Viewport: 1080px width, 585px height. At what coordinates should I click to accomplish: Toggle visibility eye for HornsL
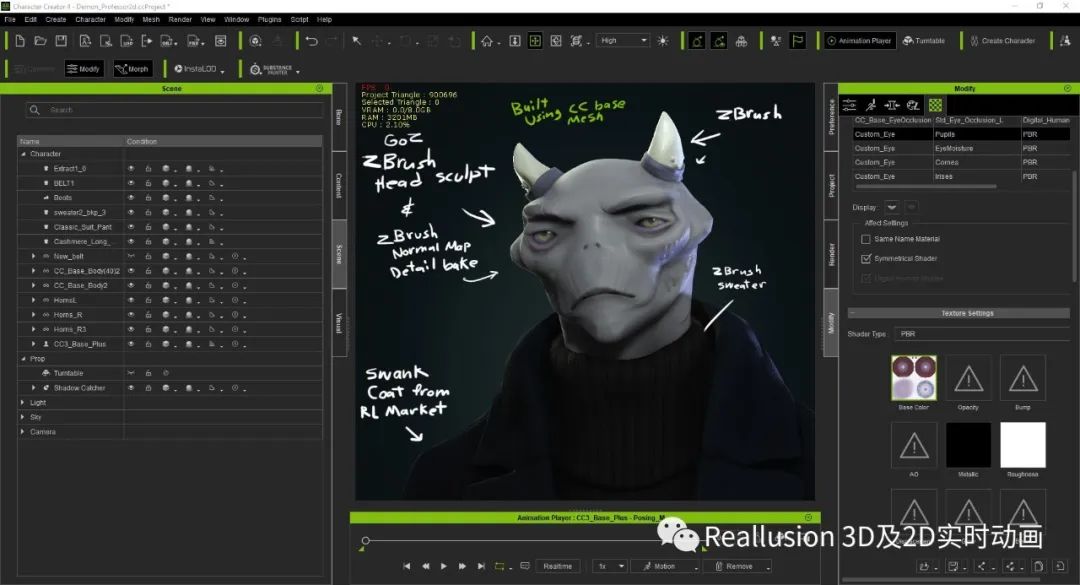pos(131,300)
